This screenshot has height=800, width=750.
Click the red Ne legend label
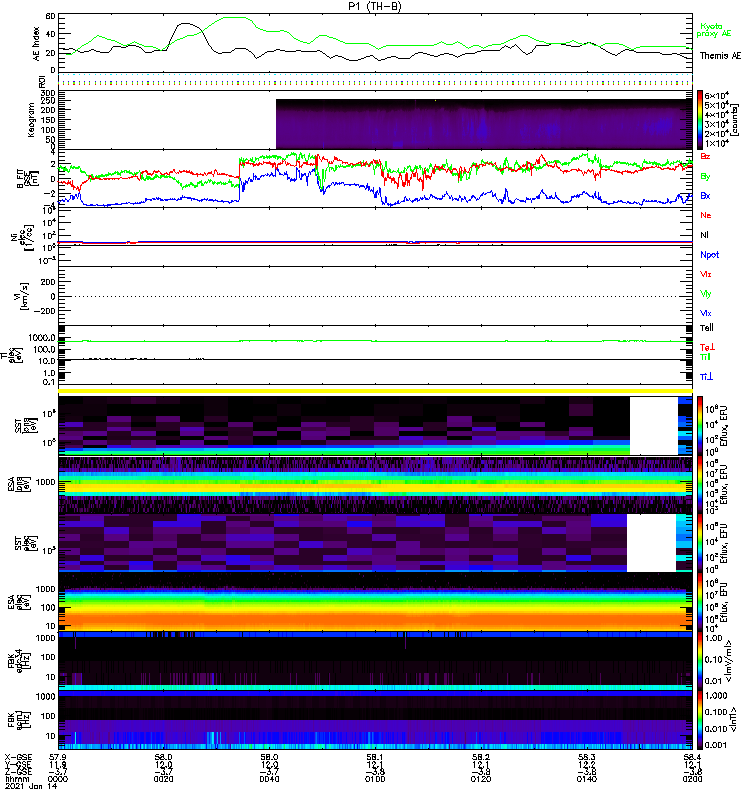706,215
